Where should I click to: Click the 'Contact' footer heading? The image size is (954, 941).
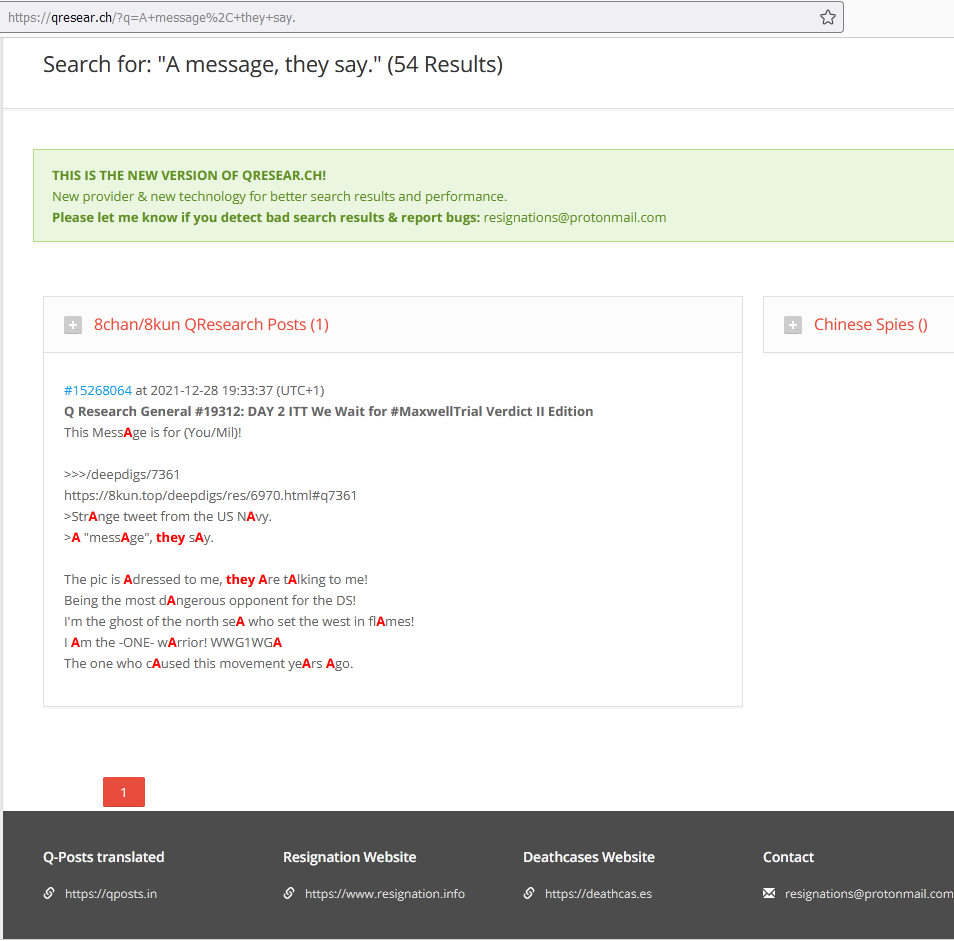point(788,857)
